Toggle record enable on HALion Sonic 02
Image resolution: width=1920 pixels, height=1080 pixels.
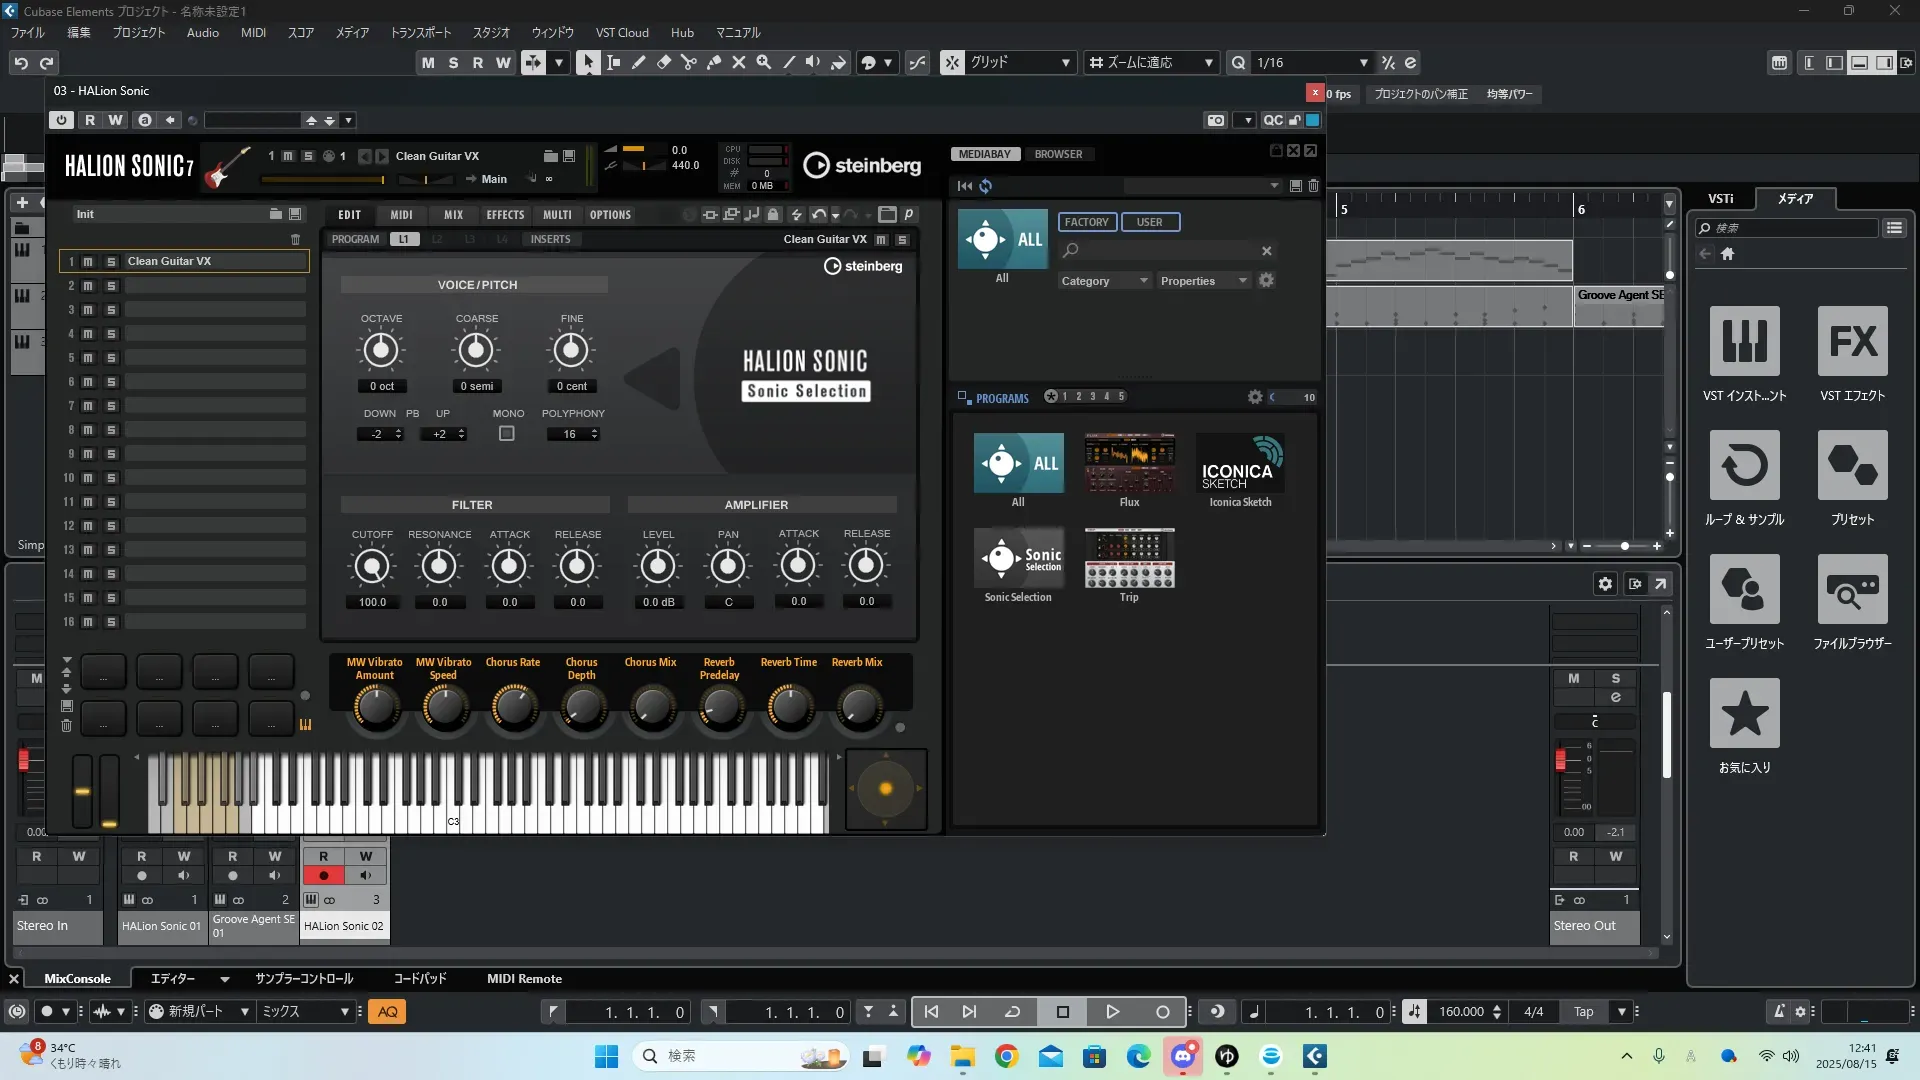pos(323,875)
